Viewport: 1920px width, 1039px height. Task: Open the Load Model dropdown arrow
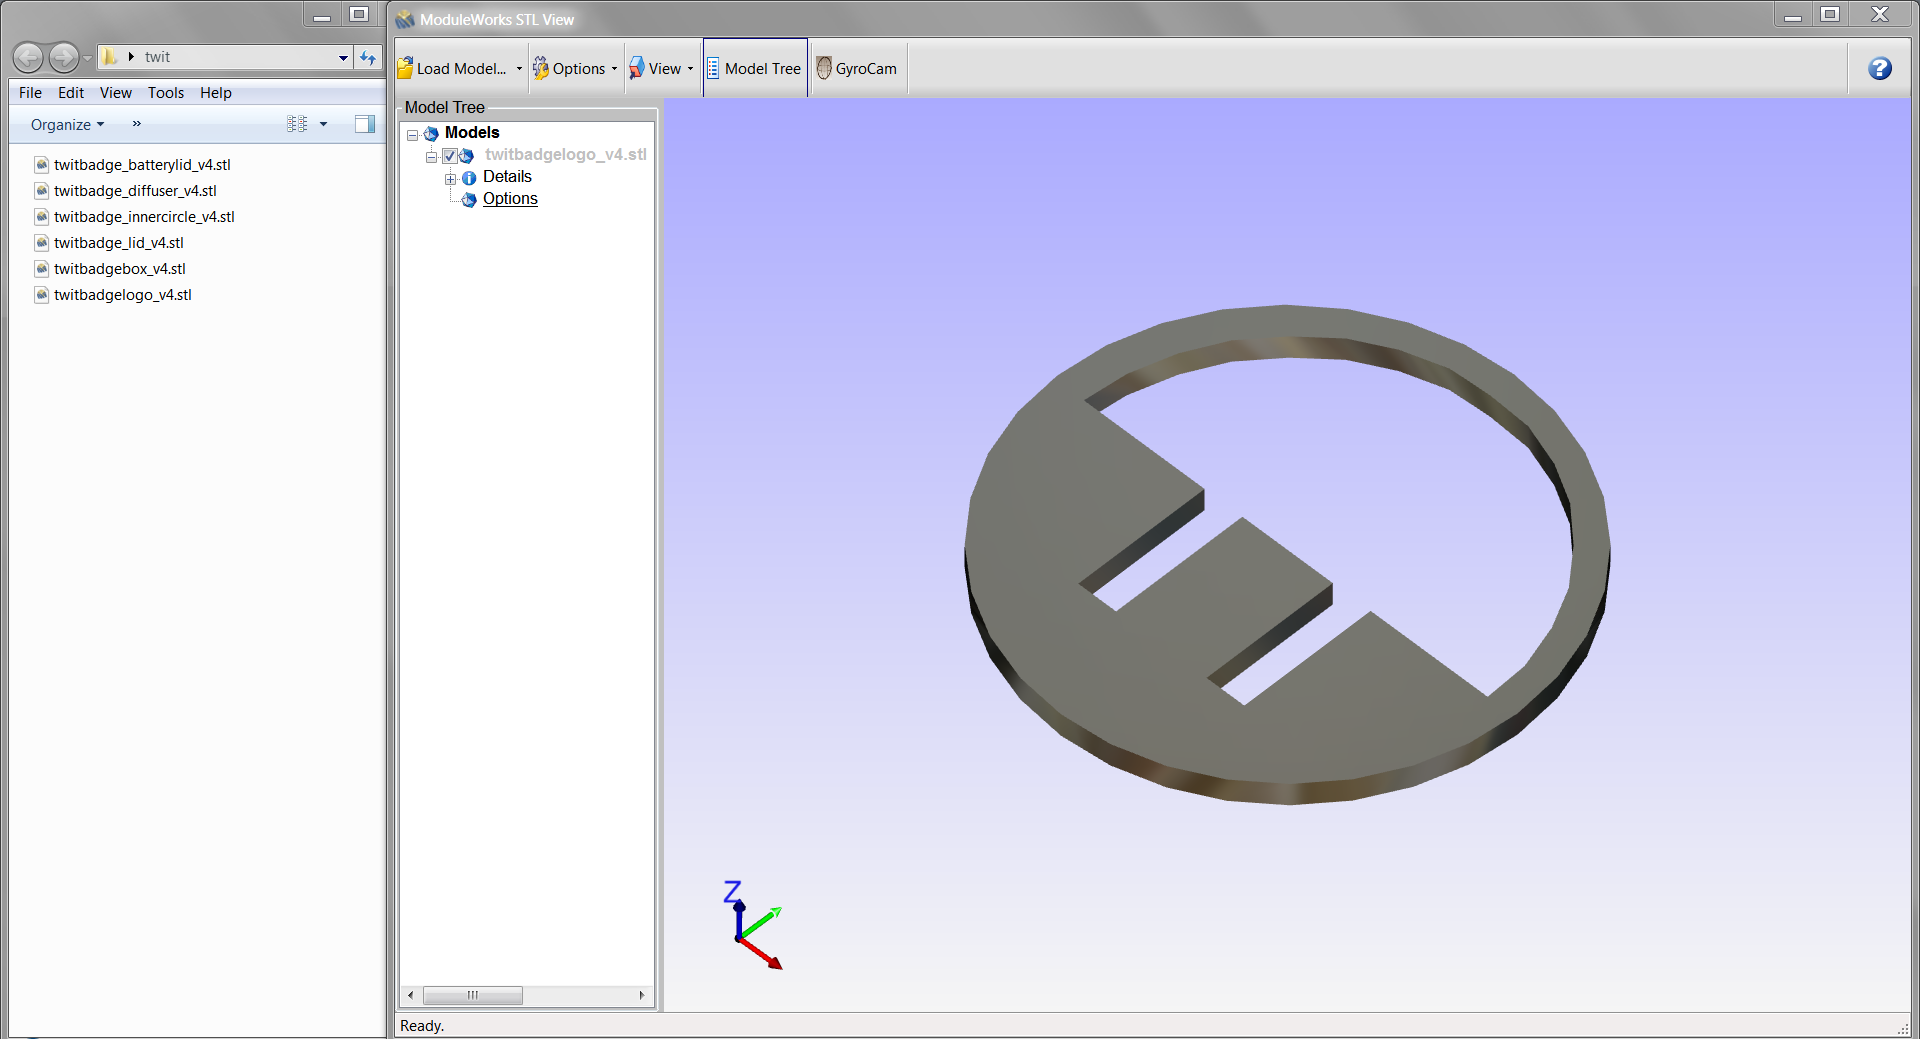click(519, 69)
